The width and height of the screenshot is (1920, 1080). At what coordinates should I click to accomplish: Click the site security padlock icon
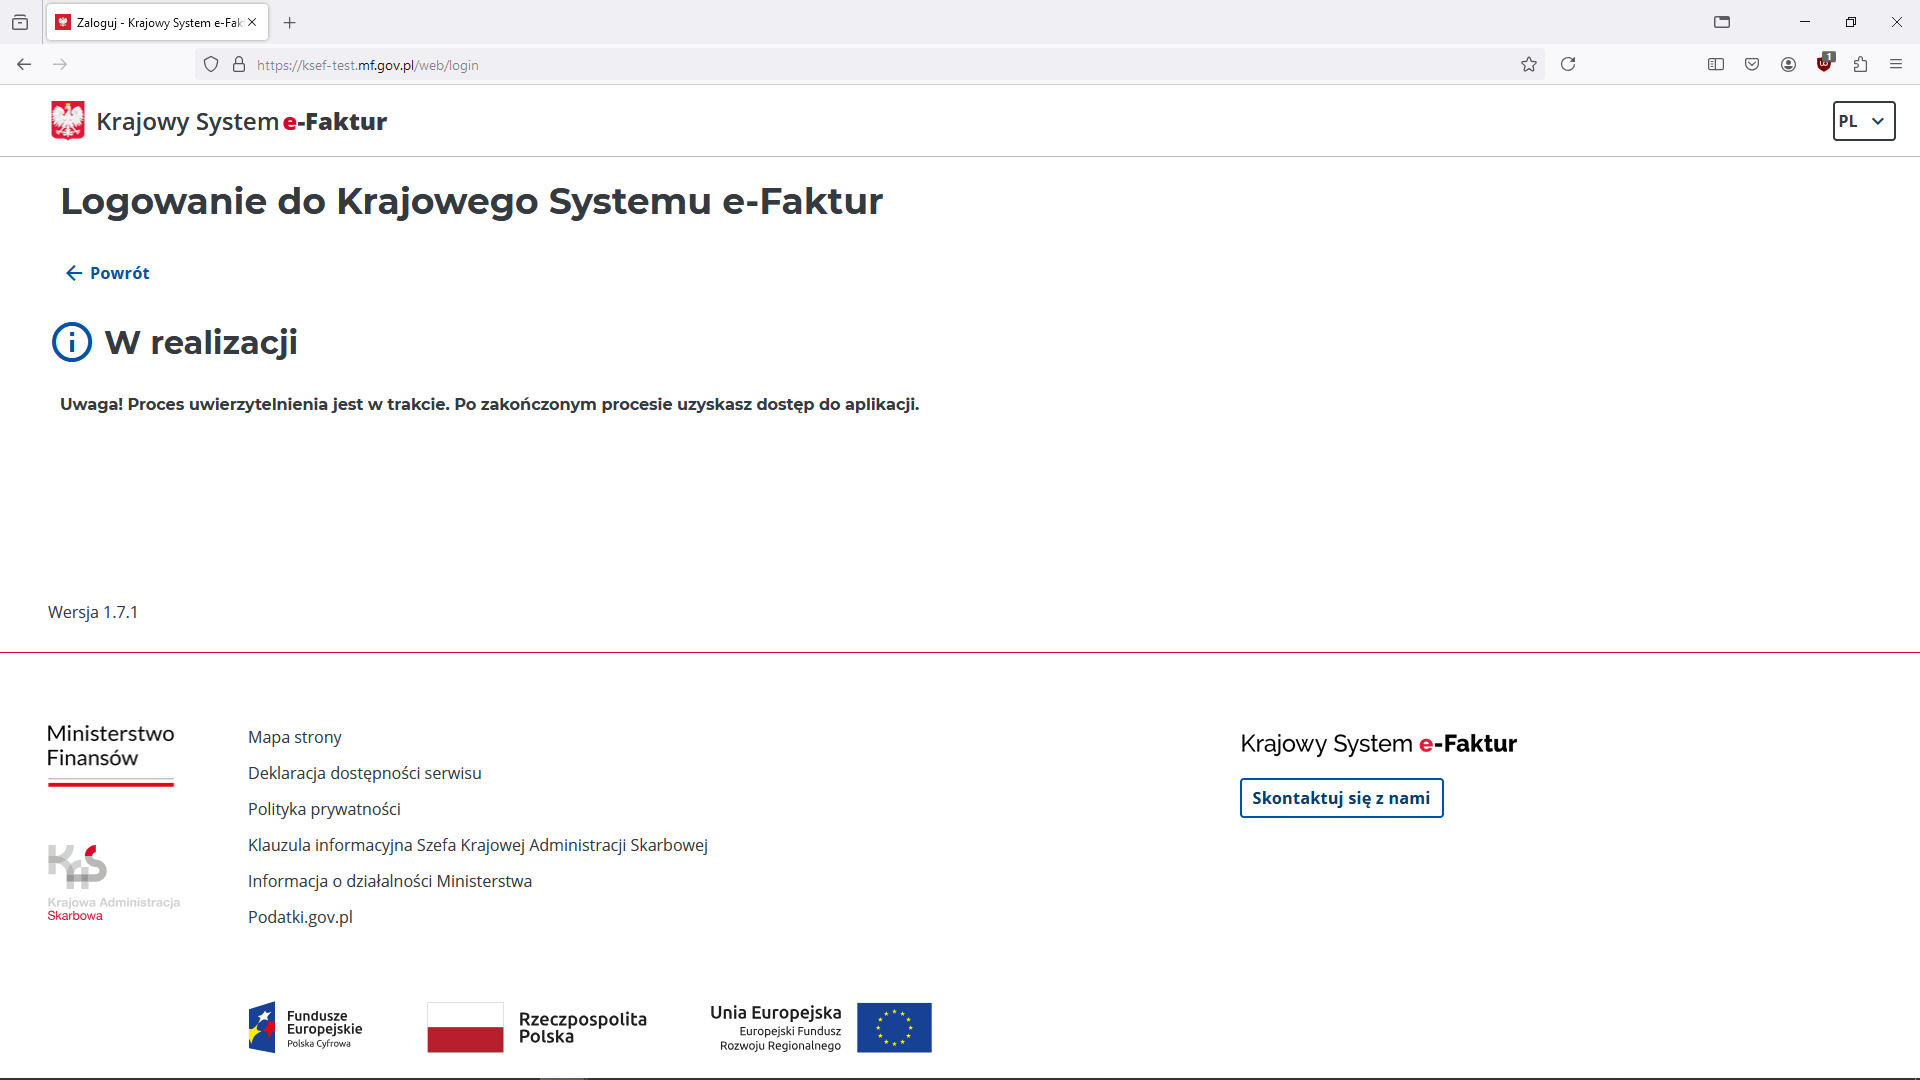239,65
